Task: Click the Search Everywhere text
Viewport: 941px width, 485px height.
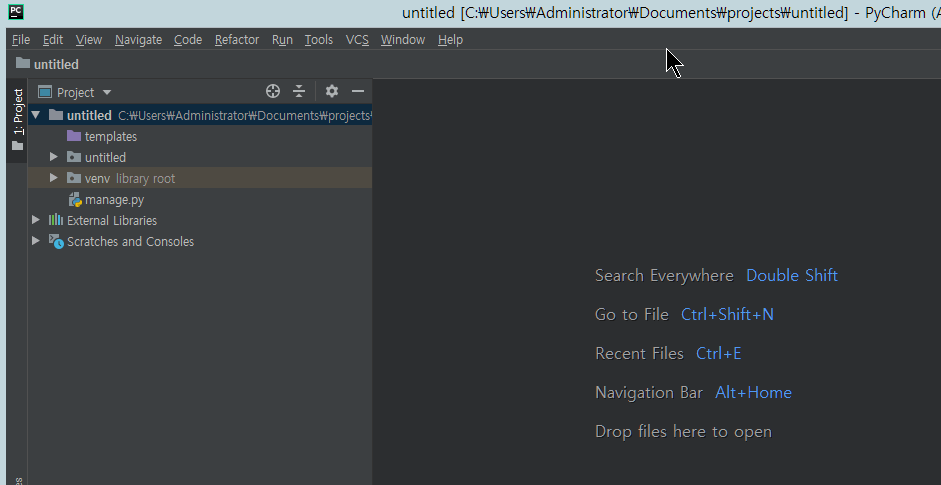Action: coord(664,276)
